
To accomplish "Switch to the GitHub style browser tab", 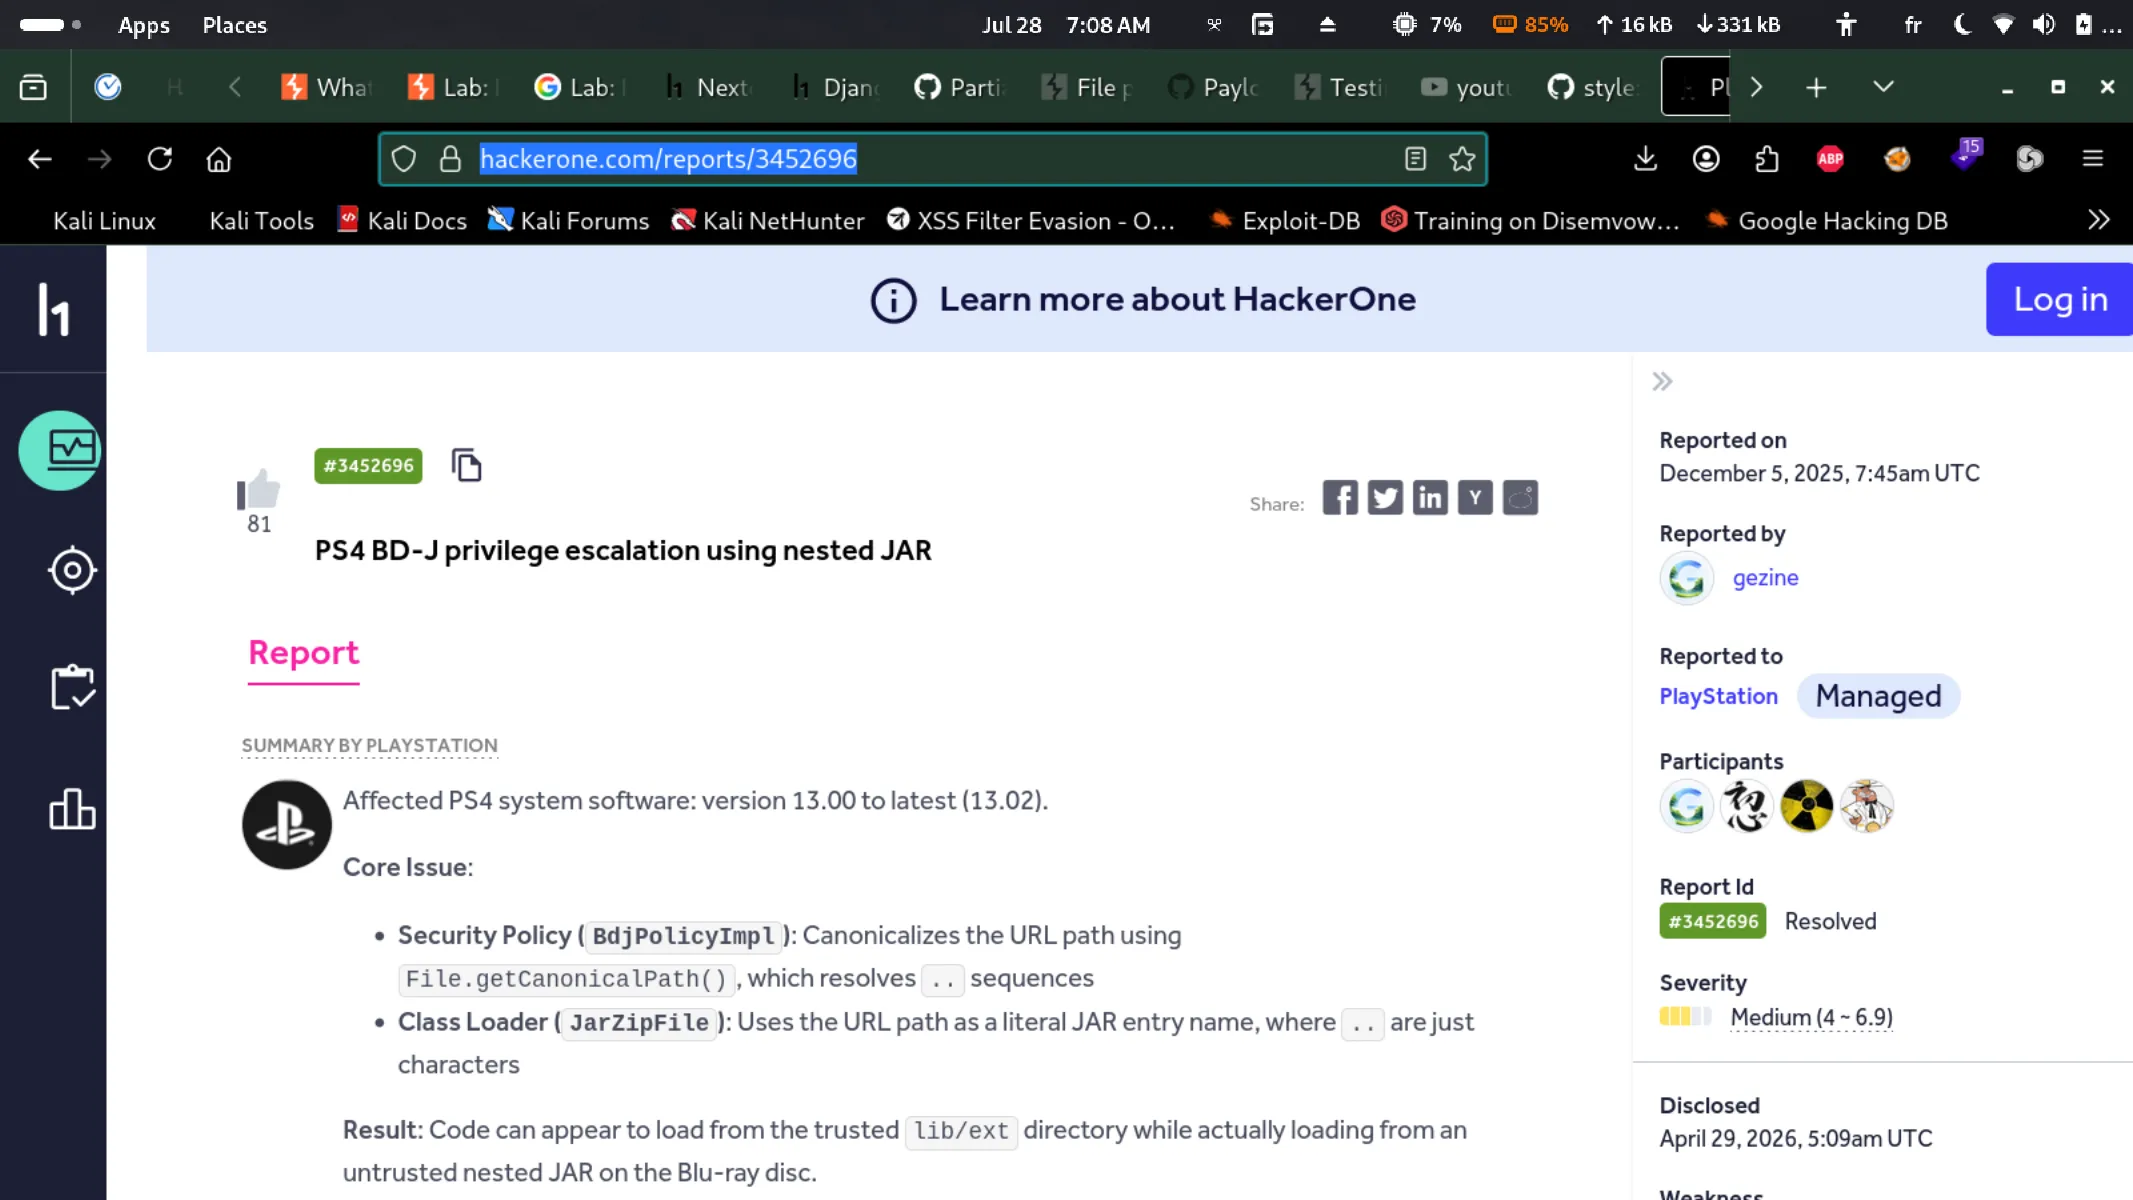I will [x=1591, y=88].
